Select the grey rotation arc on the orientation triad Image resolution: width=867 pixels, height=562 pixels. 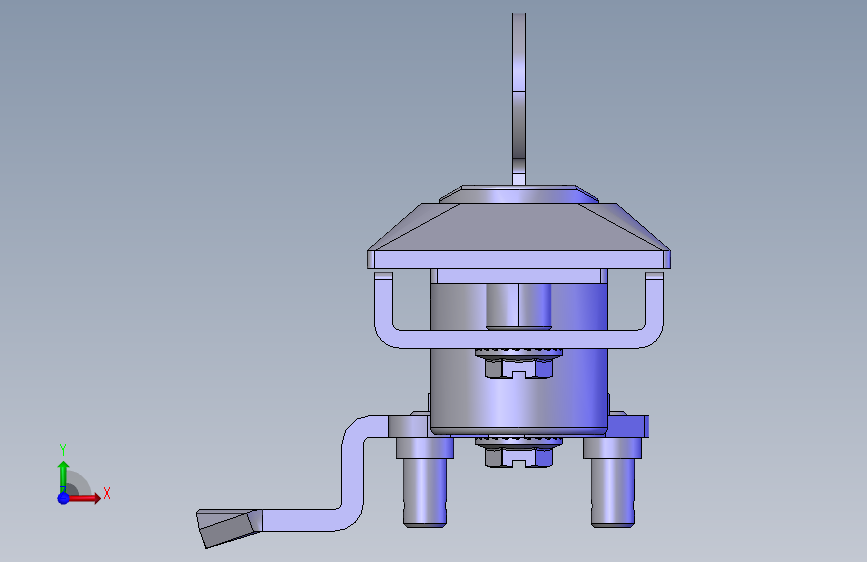[81, 483]
